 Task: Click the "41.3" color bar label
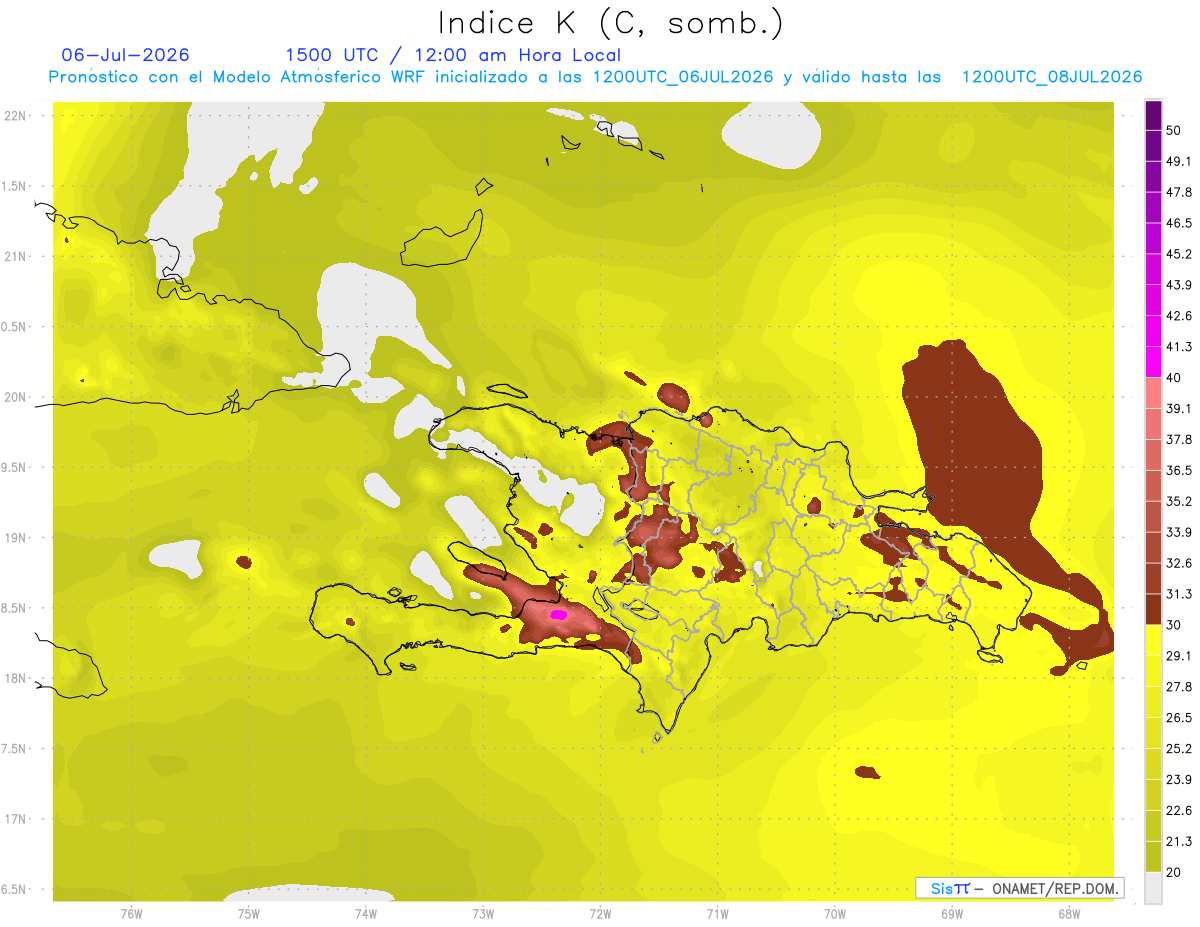[1179, 347]
